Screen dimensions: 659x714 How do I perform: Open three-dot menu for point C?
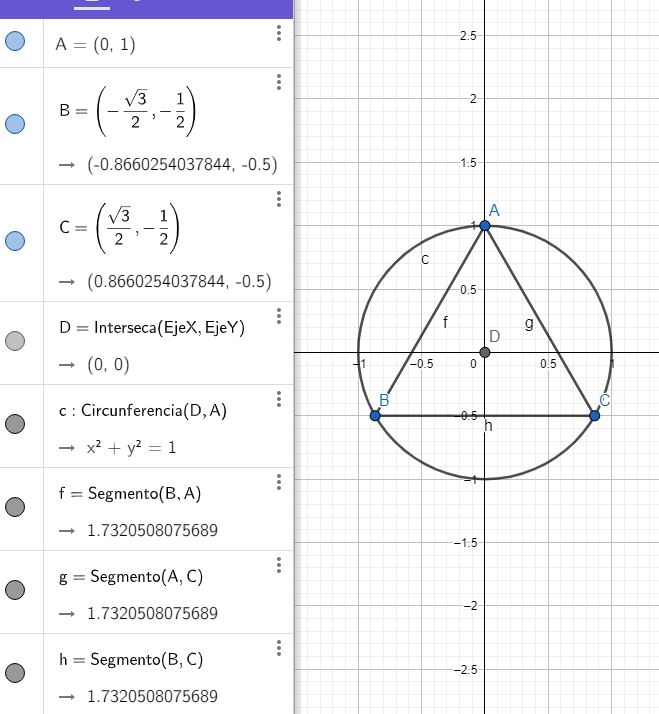coord(279,200)
